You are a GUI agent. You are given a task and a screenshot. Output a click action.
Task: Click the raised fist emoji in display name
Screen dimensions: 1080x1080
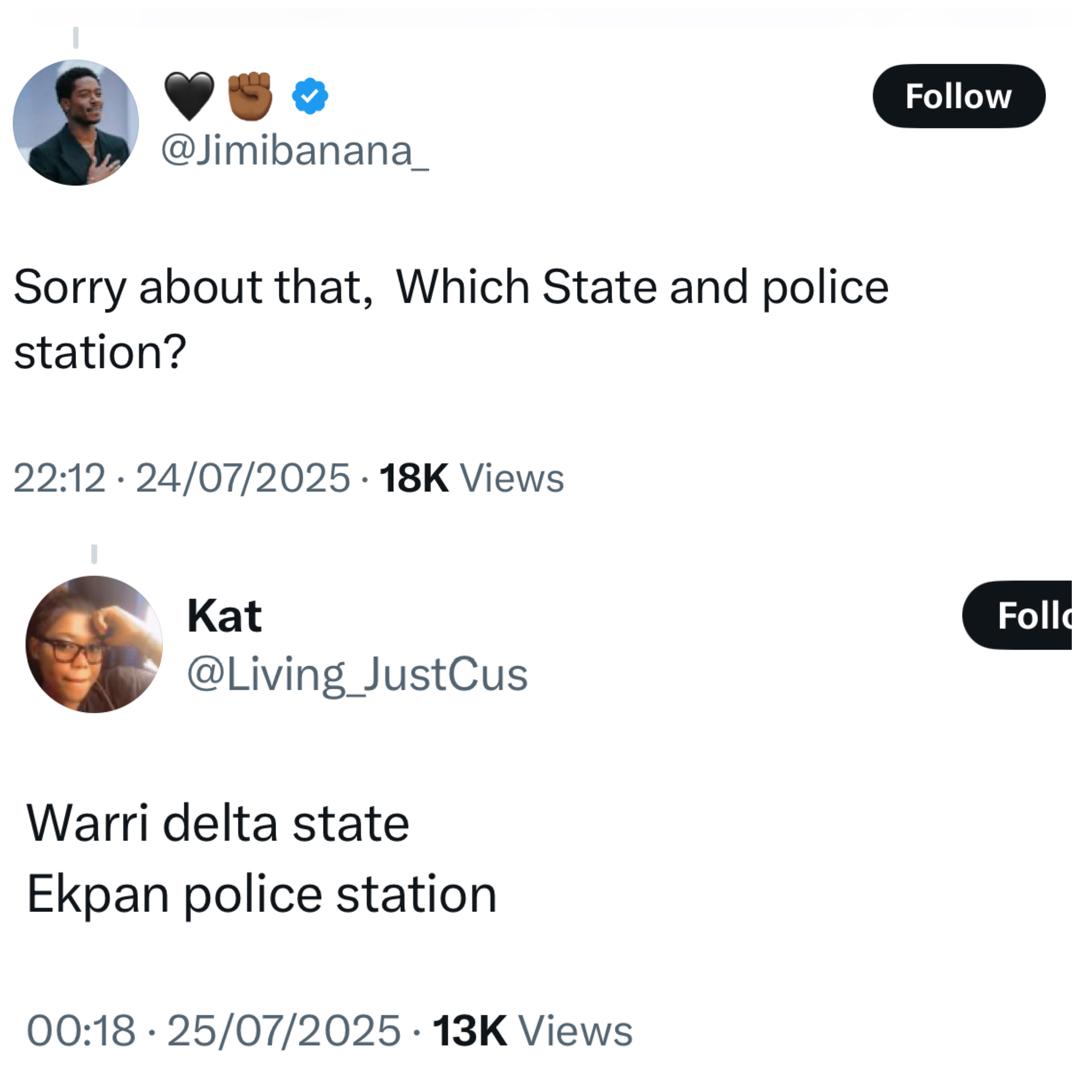click(250, 96)
